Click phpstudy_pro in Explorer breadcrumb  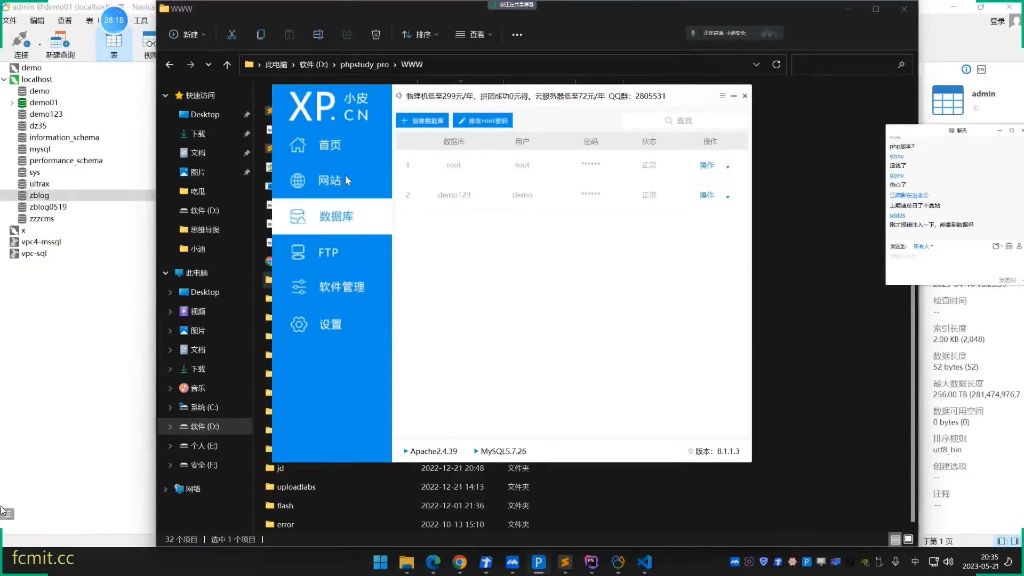coord(364,65)
